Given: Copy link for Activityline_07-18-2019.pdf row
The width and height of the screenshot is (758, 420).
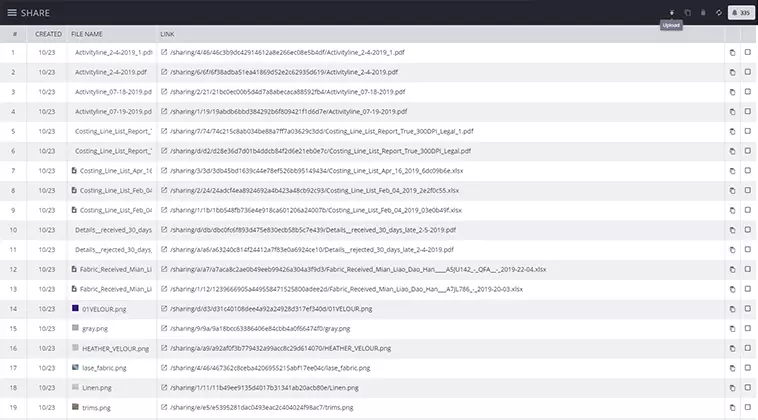Looking at the screenshot, I should click(x=732, y=92).
